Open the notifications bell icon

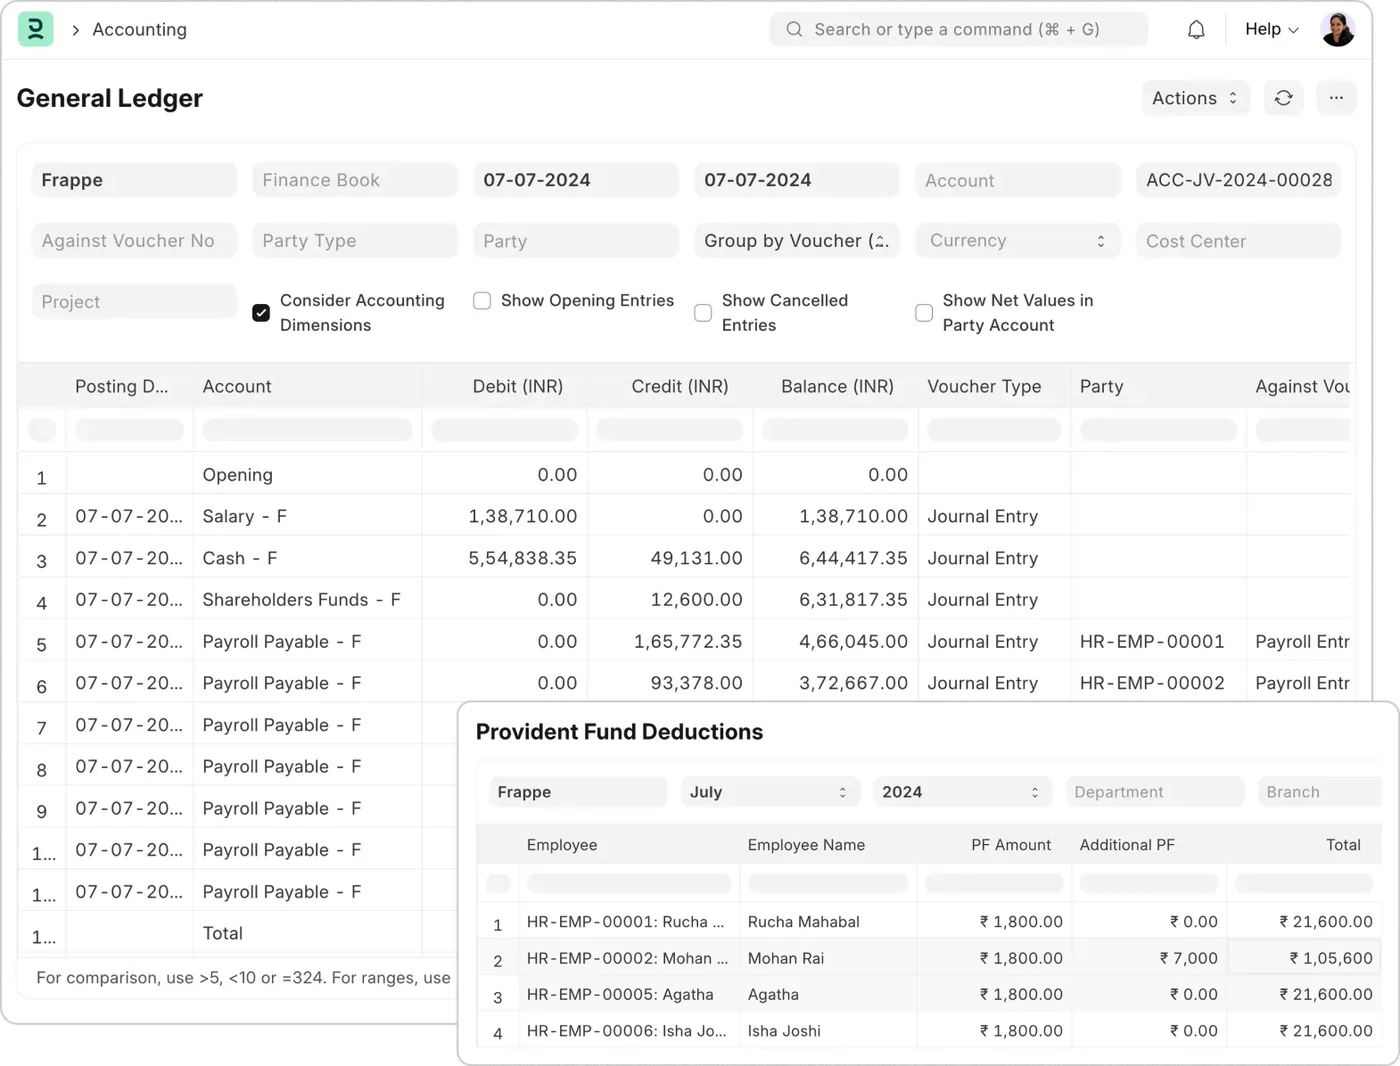pyautogui.click(x=1196, y=30)
